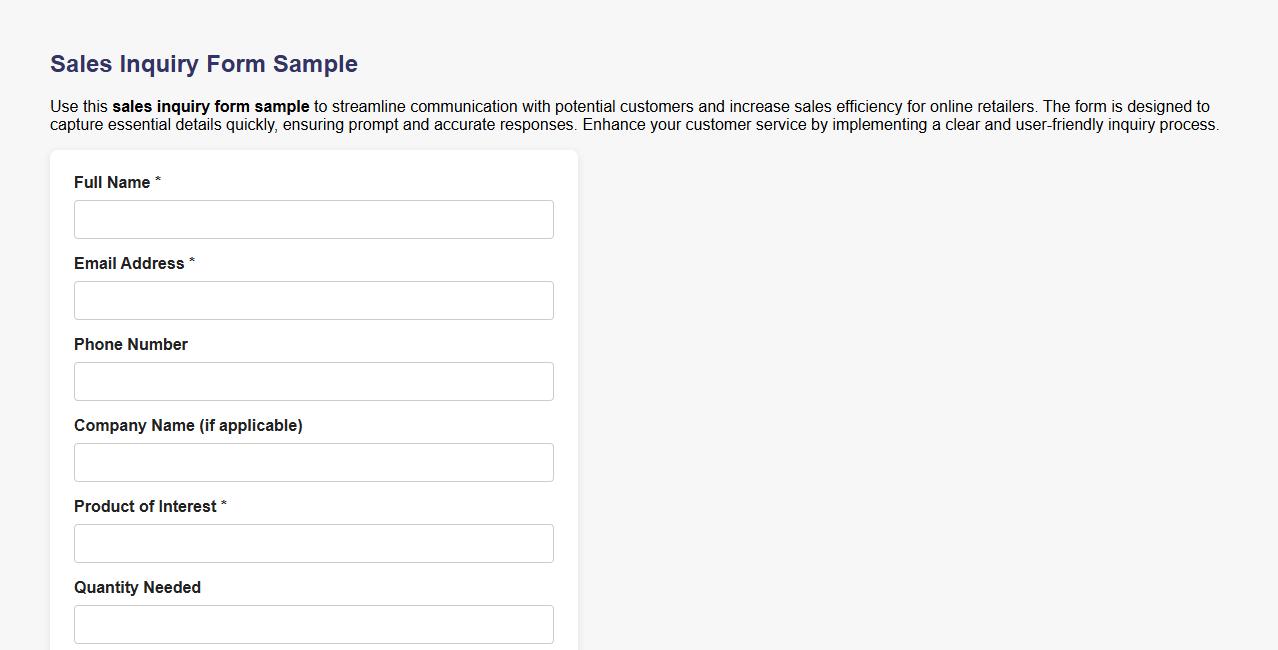Click the Phone Number input field
Image resolution: width=1278 pixels, height=650 pixels.
[x=313, y=381]
